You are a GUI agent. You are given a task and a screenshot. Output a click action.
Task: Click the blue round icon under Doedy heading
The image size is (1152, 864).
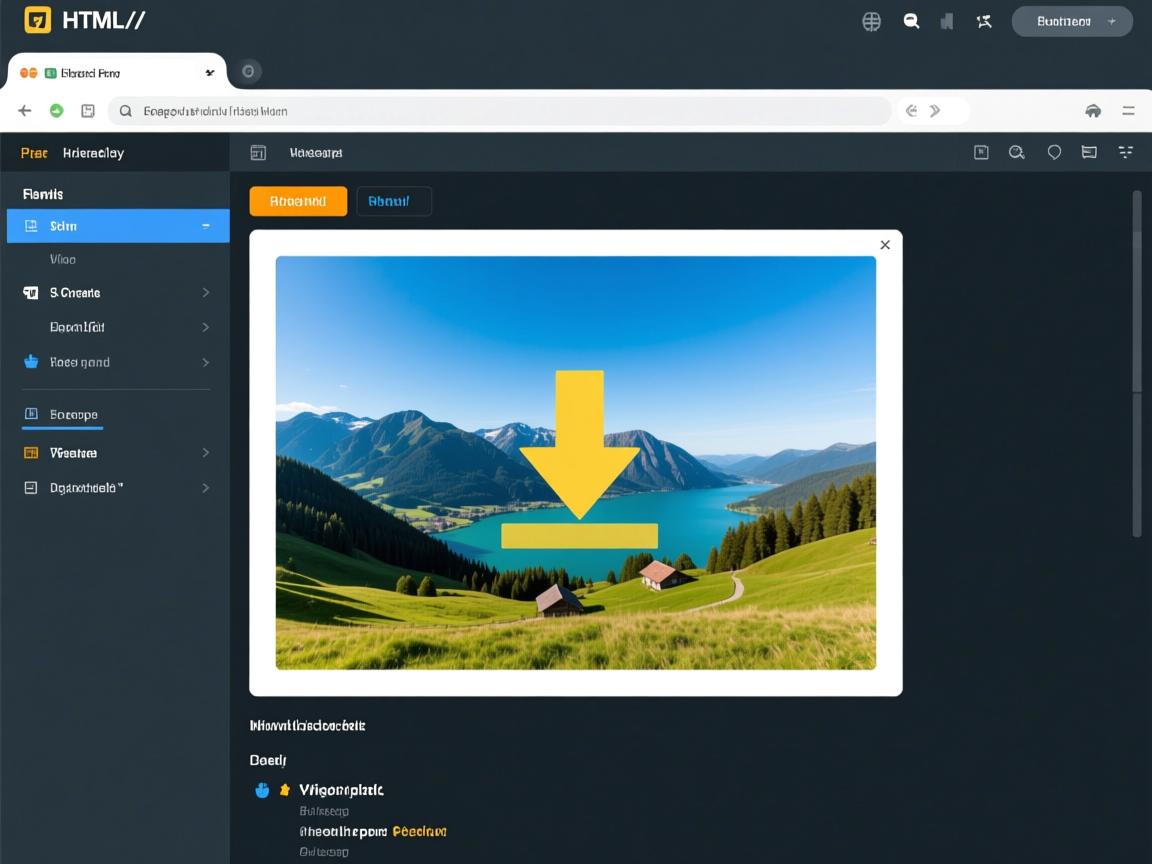coord(263,790)
